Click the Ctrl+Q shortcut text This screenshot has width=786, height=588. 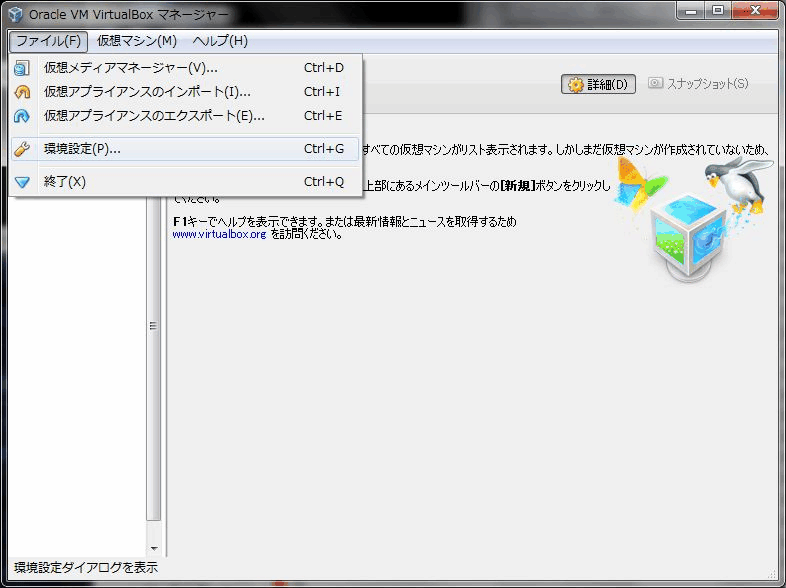tap(324, 182)
